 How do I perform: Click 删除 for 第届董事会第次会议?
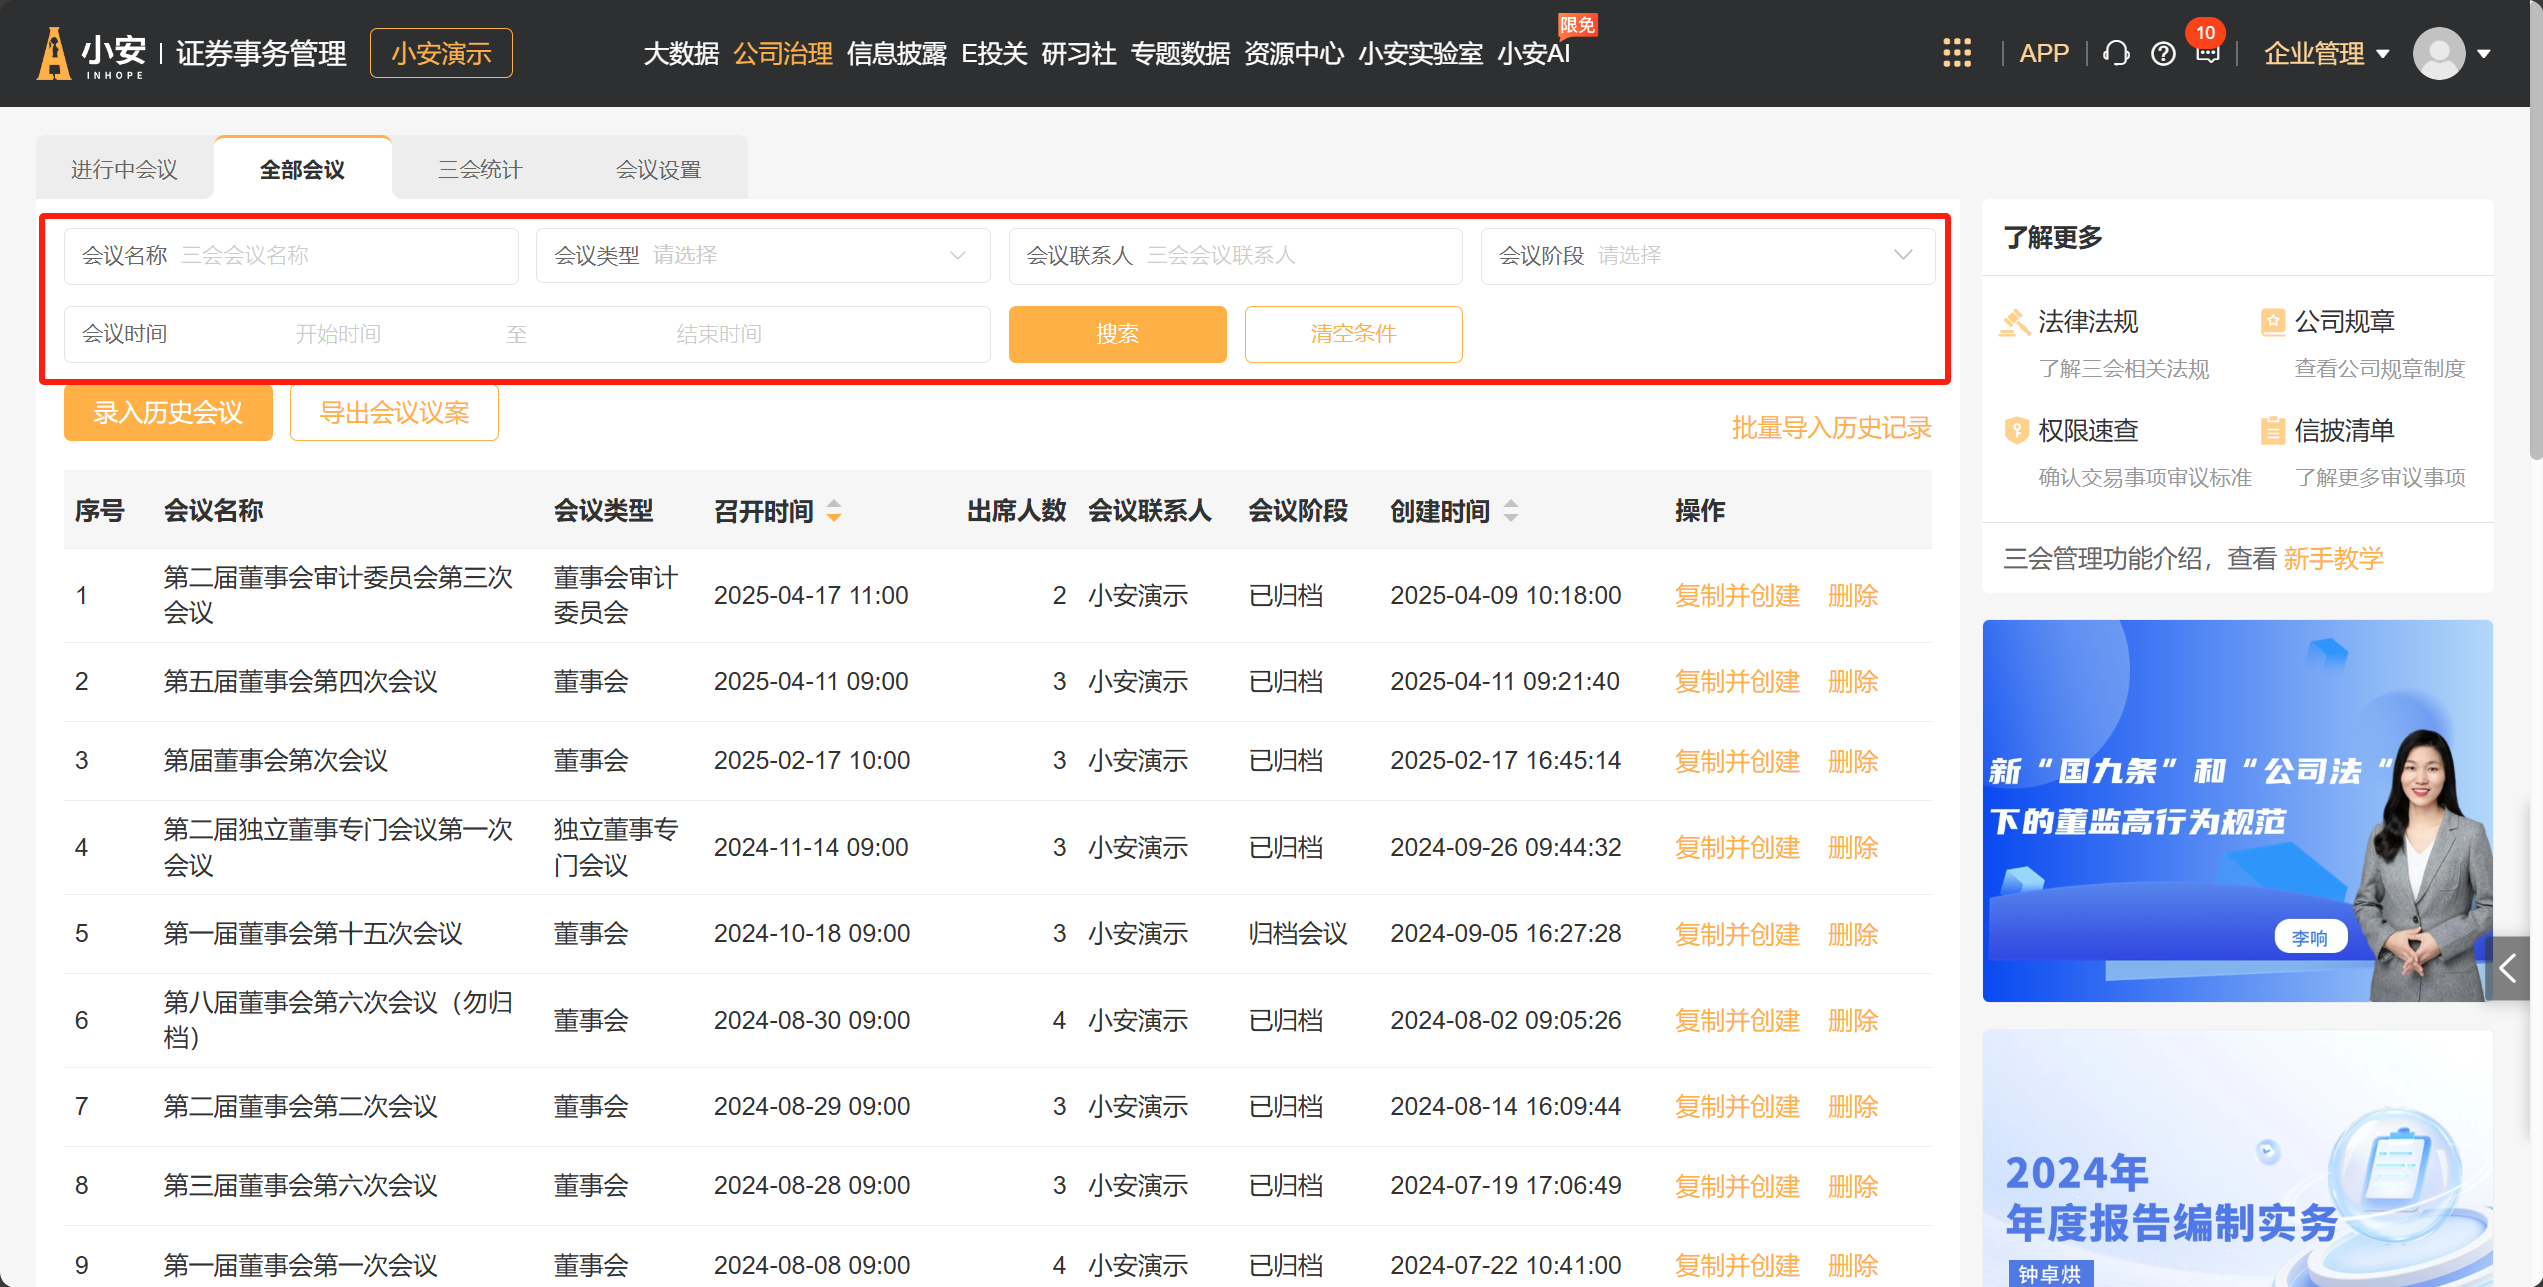(1853, 761)
